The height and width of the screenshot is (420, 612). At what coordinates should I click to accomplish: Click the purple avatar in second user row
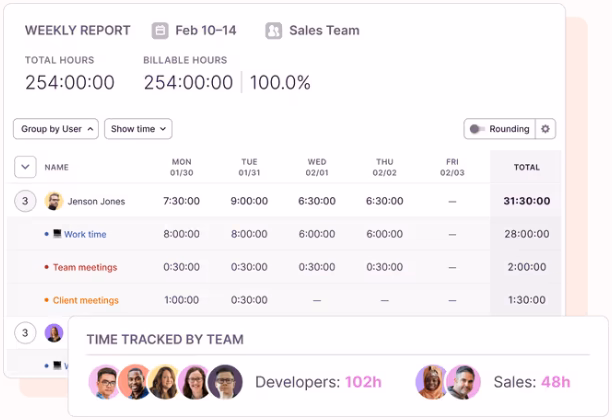coord(54,332)
